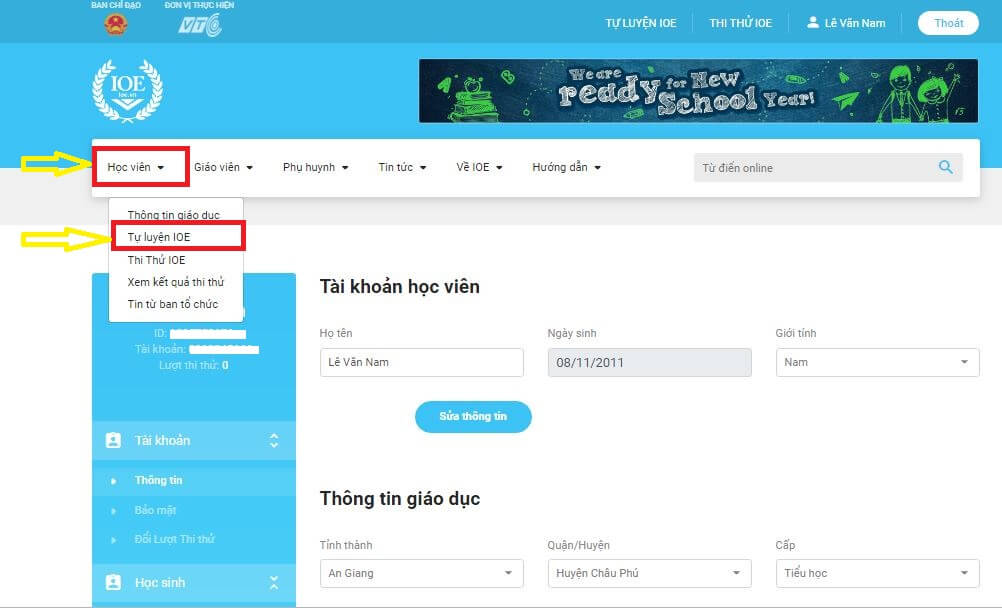Click the New School Year banner
The width and height of the screenshot is (1002, 608).
(x=698, y=91)
